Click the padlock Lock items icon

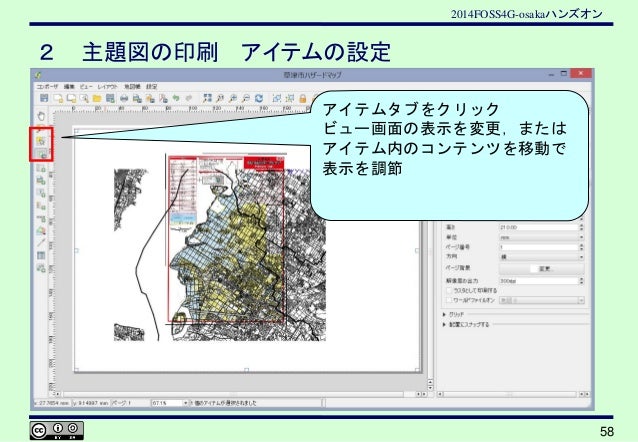click(303, 98)
